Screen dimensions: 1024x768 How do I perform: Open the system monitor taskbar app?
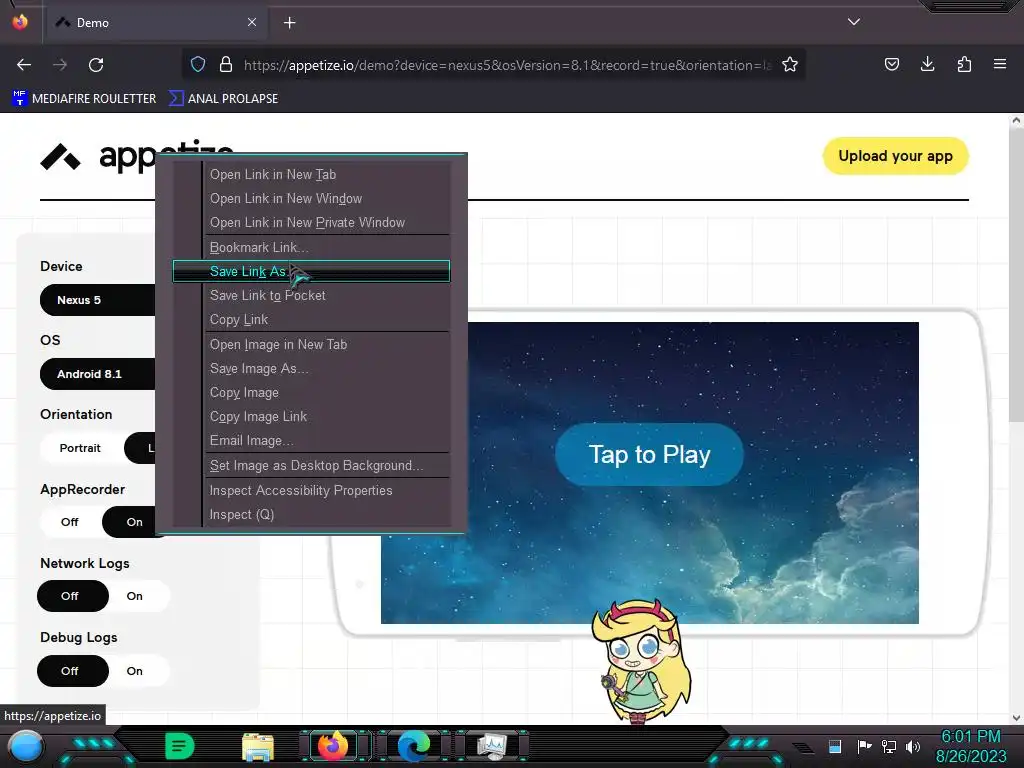coord(491,746)
